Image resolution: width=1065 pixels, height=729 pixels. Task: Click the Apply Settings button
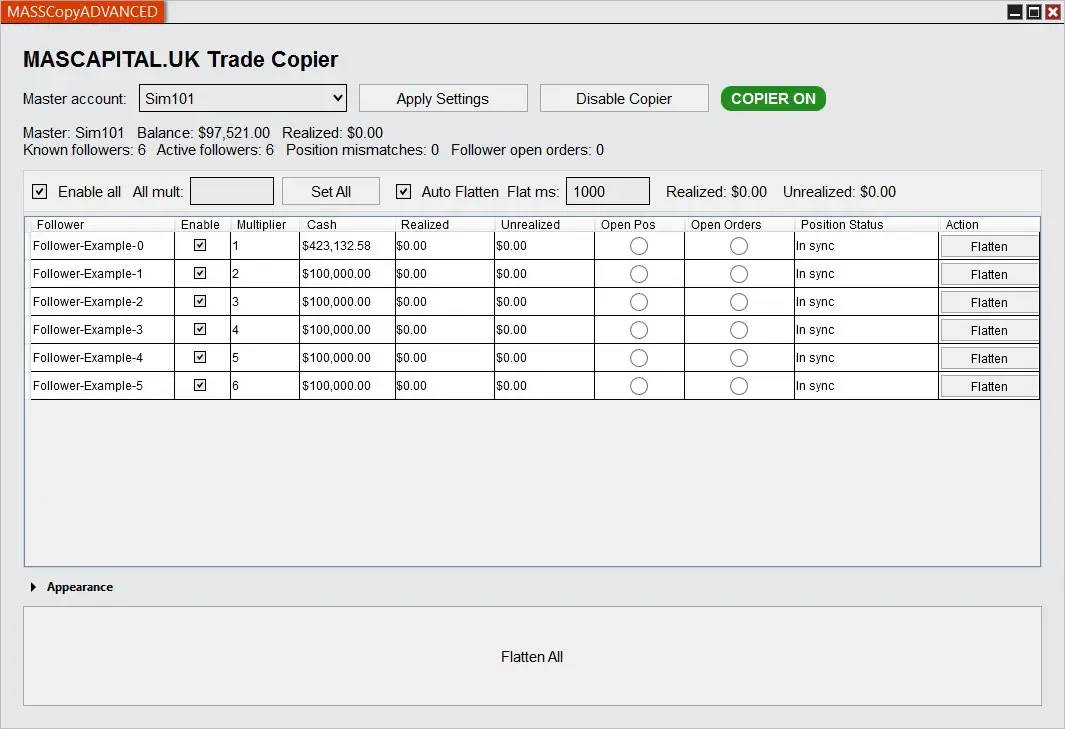point(443,99)
